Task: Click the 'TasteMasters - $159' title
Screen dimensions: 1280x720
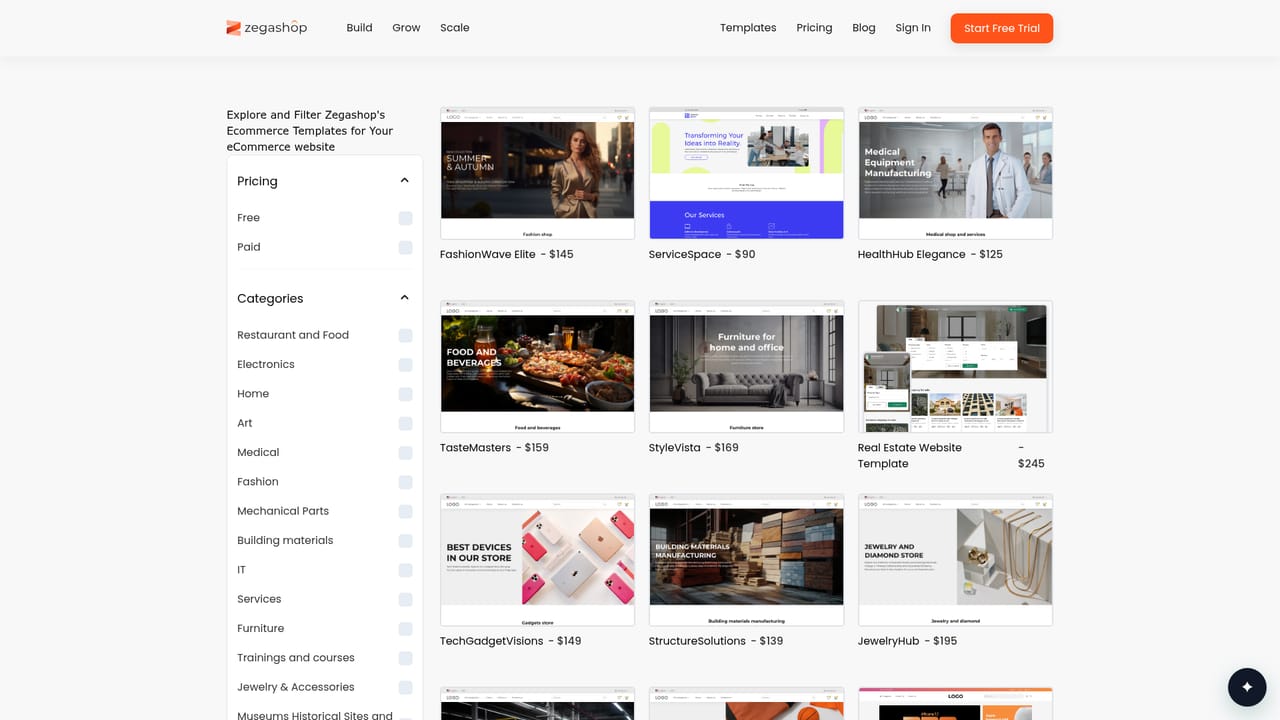Action: (494, 448)
